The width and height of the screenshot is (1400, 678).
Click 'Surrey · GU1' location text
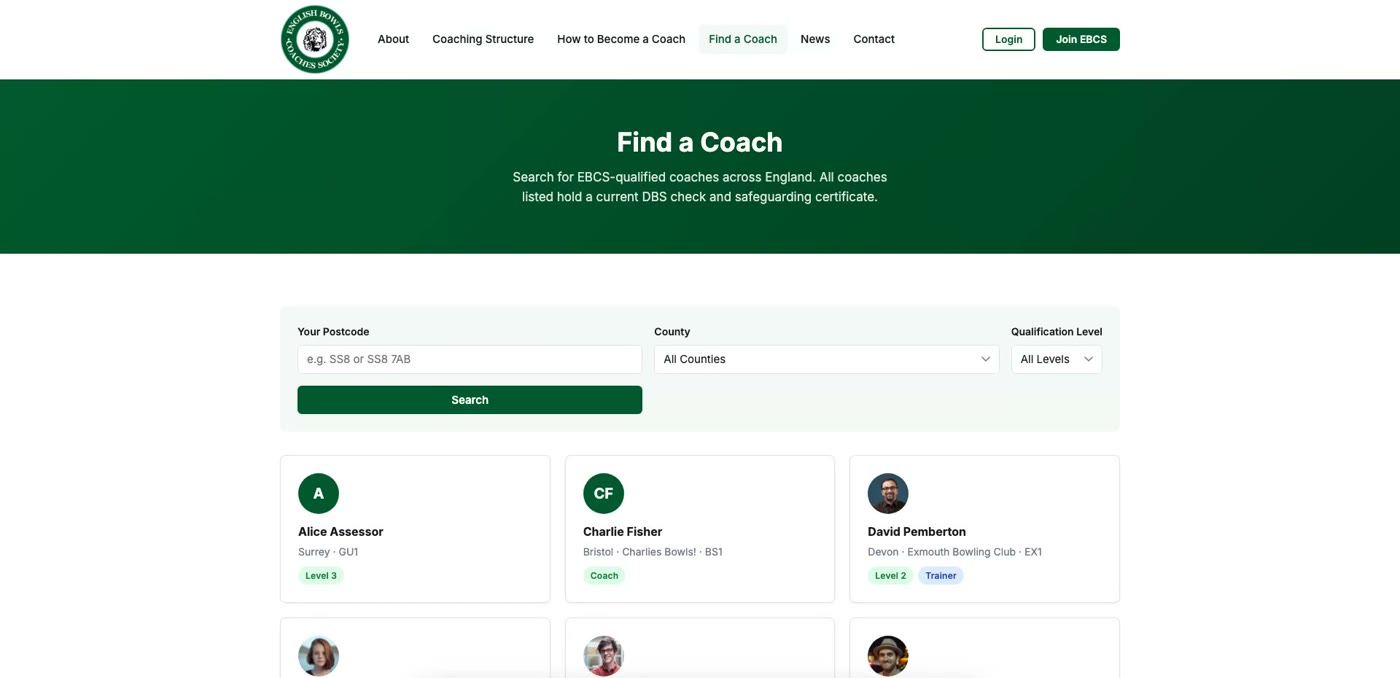tap(328, 552)
